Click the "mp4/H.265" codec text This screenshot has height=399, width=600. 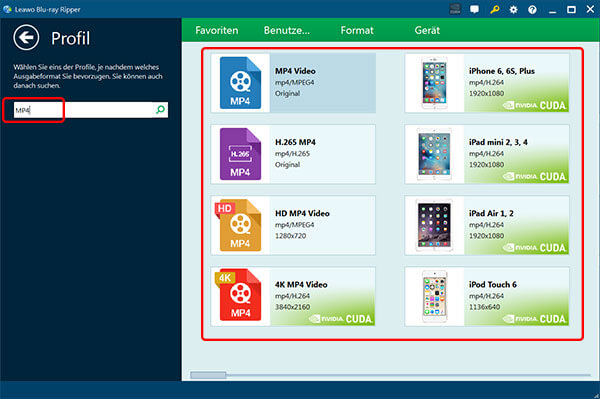tap(292, 153)
